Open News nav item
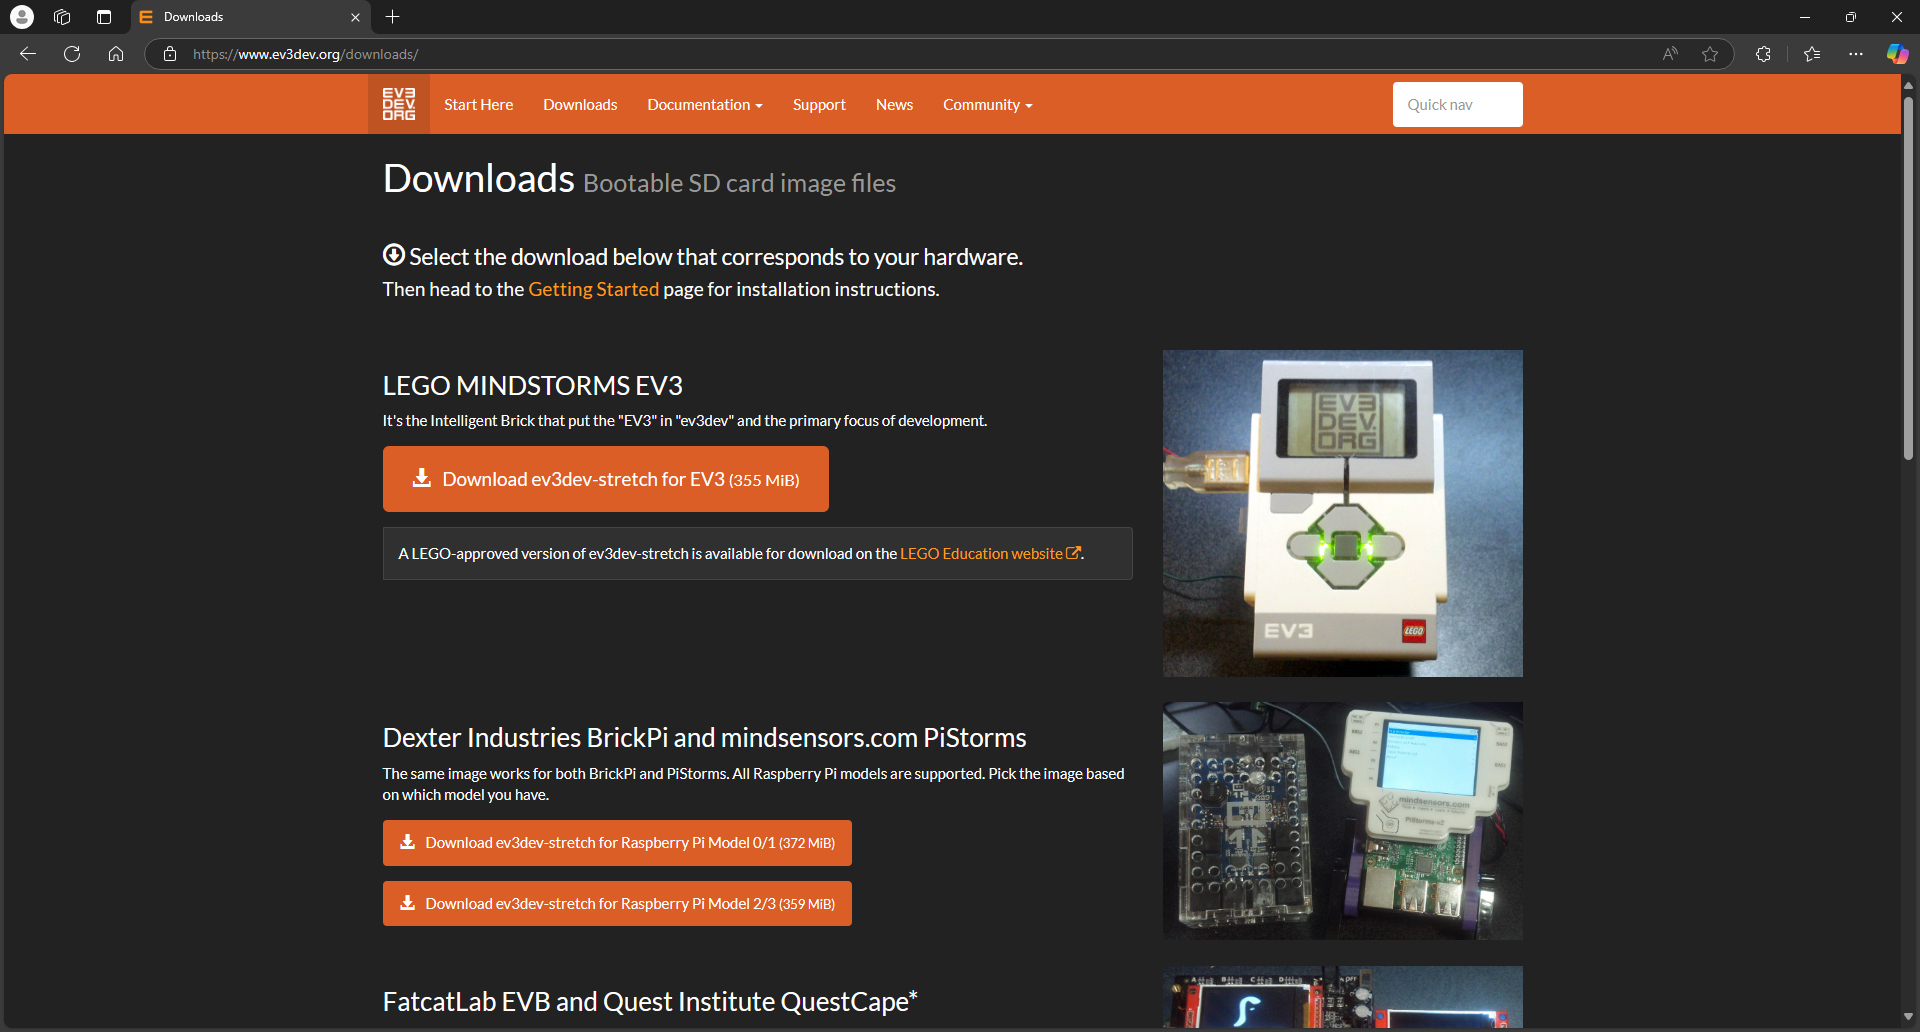The height and width of the screenshot is (1032, 1920). (x=894, y=105)
